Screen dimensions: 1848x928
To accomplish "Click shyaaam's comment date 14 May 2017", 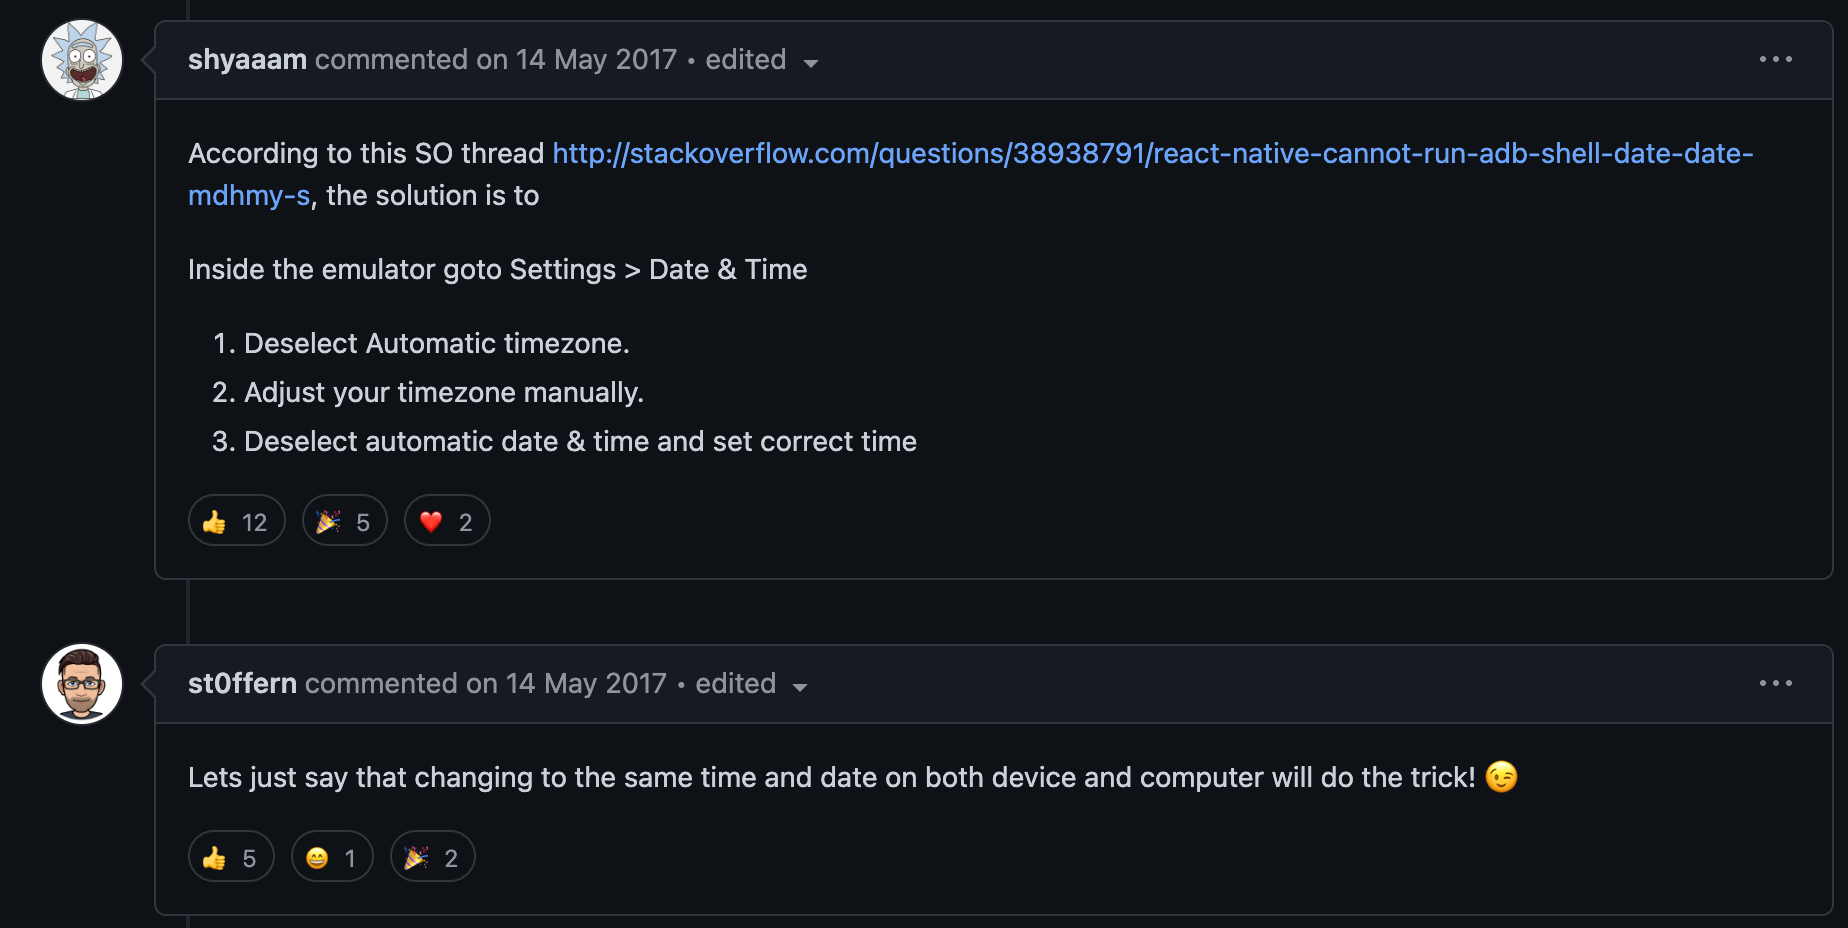I will (596, 60).
